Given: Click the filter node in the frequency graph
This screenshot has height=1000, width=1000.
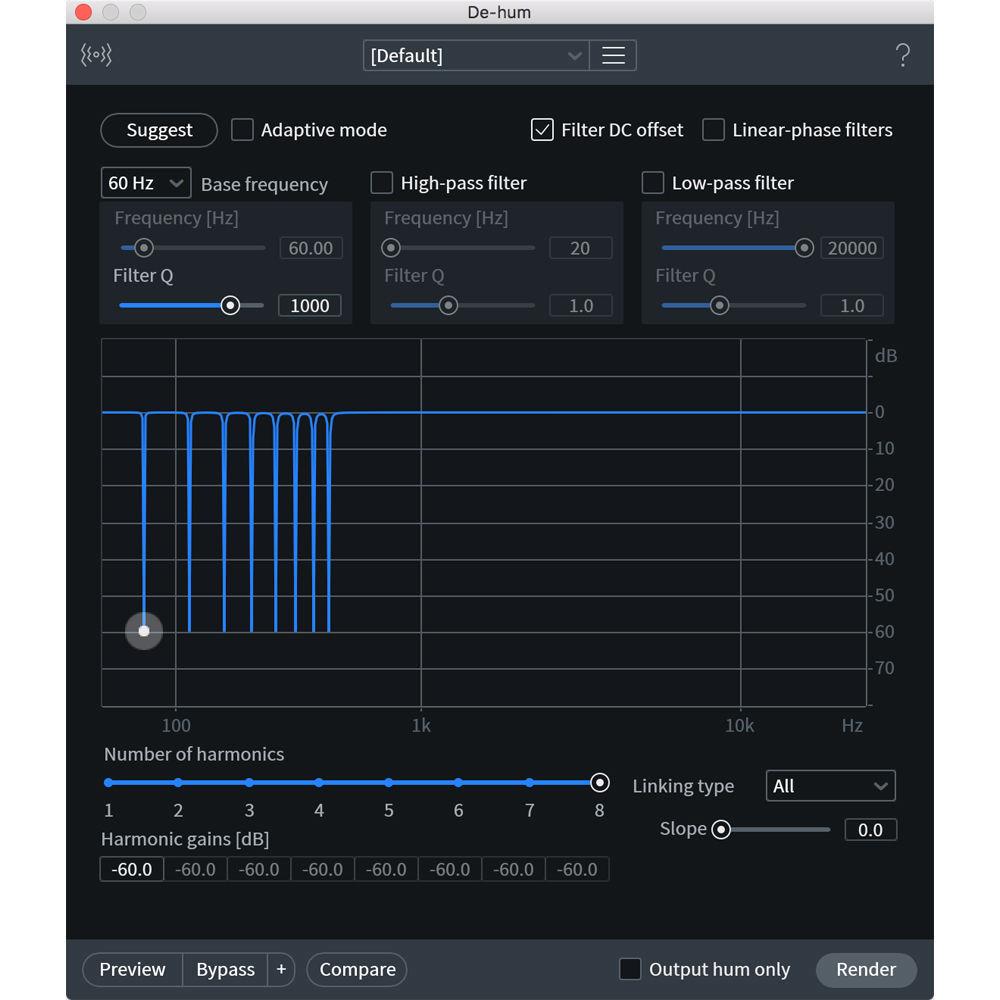Looking at the screenshot, I should (x=143, y=631).
